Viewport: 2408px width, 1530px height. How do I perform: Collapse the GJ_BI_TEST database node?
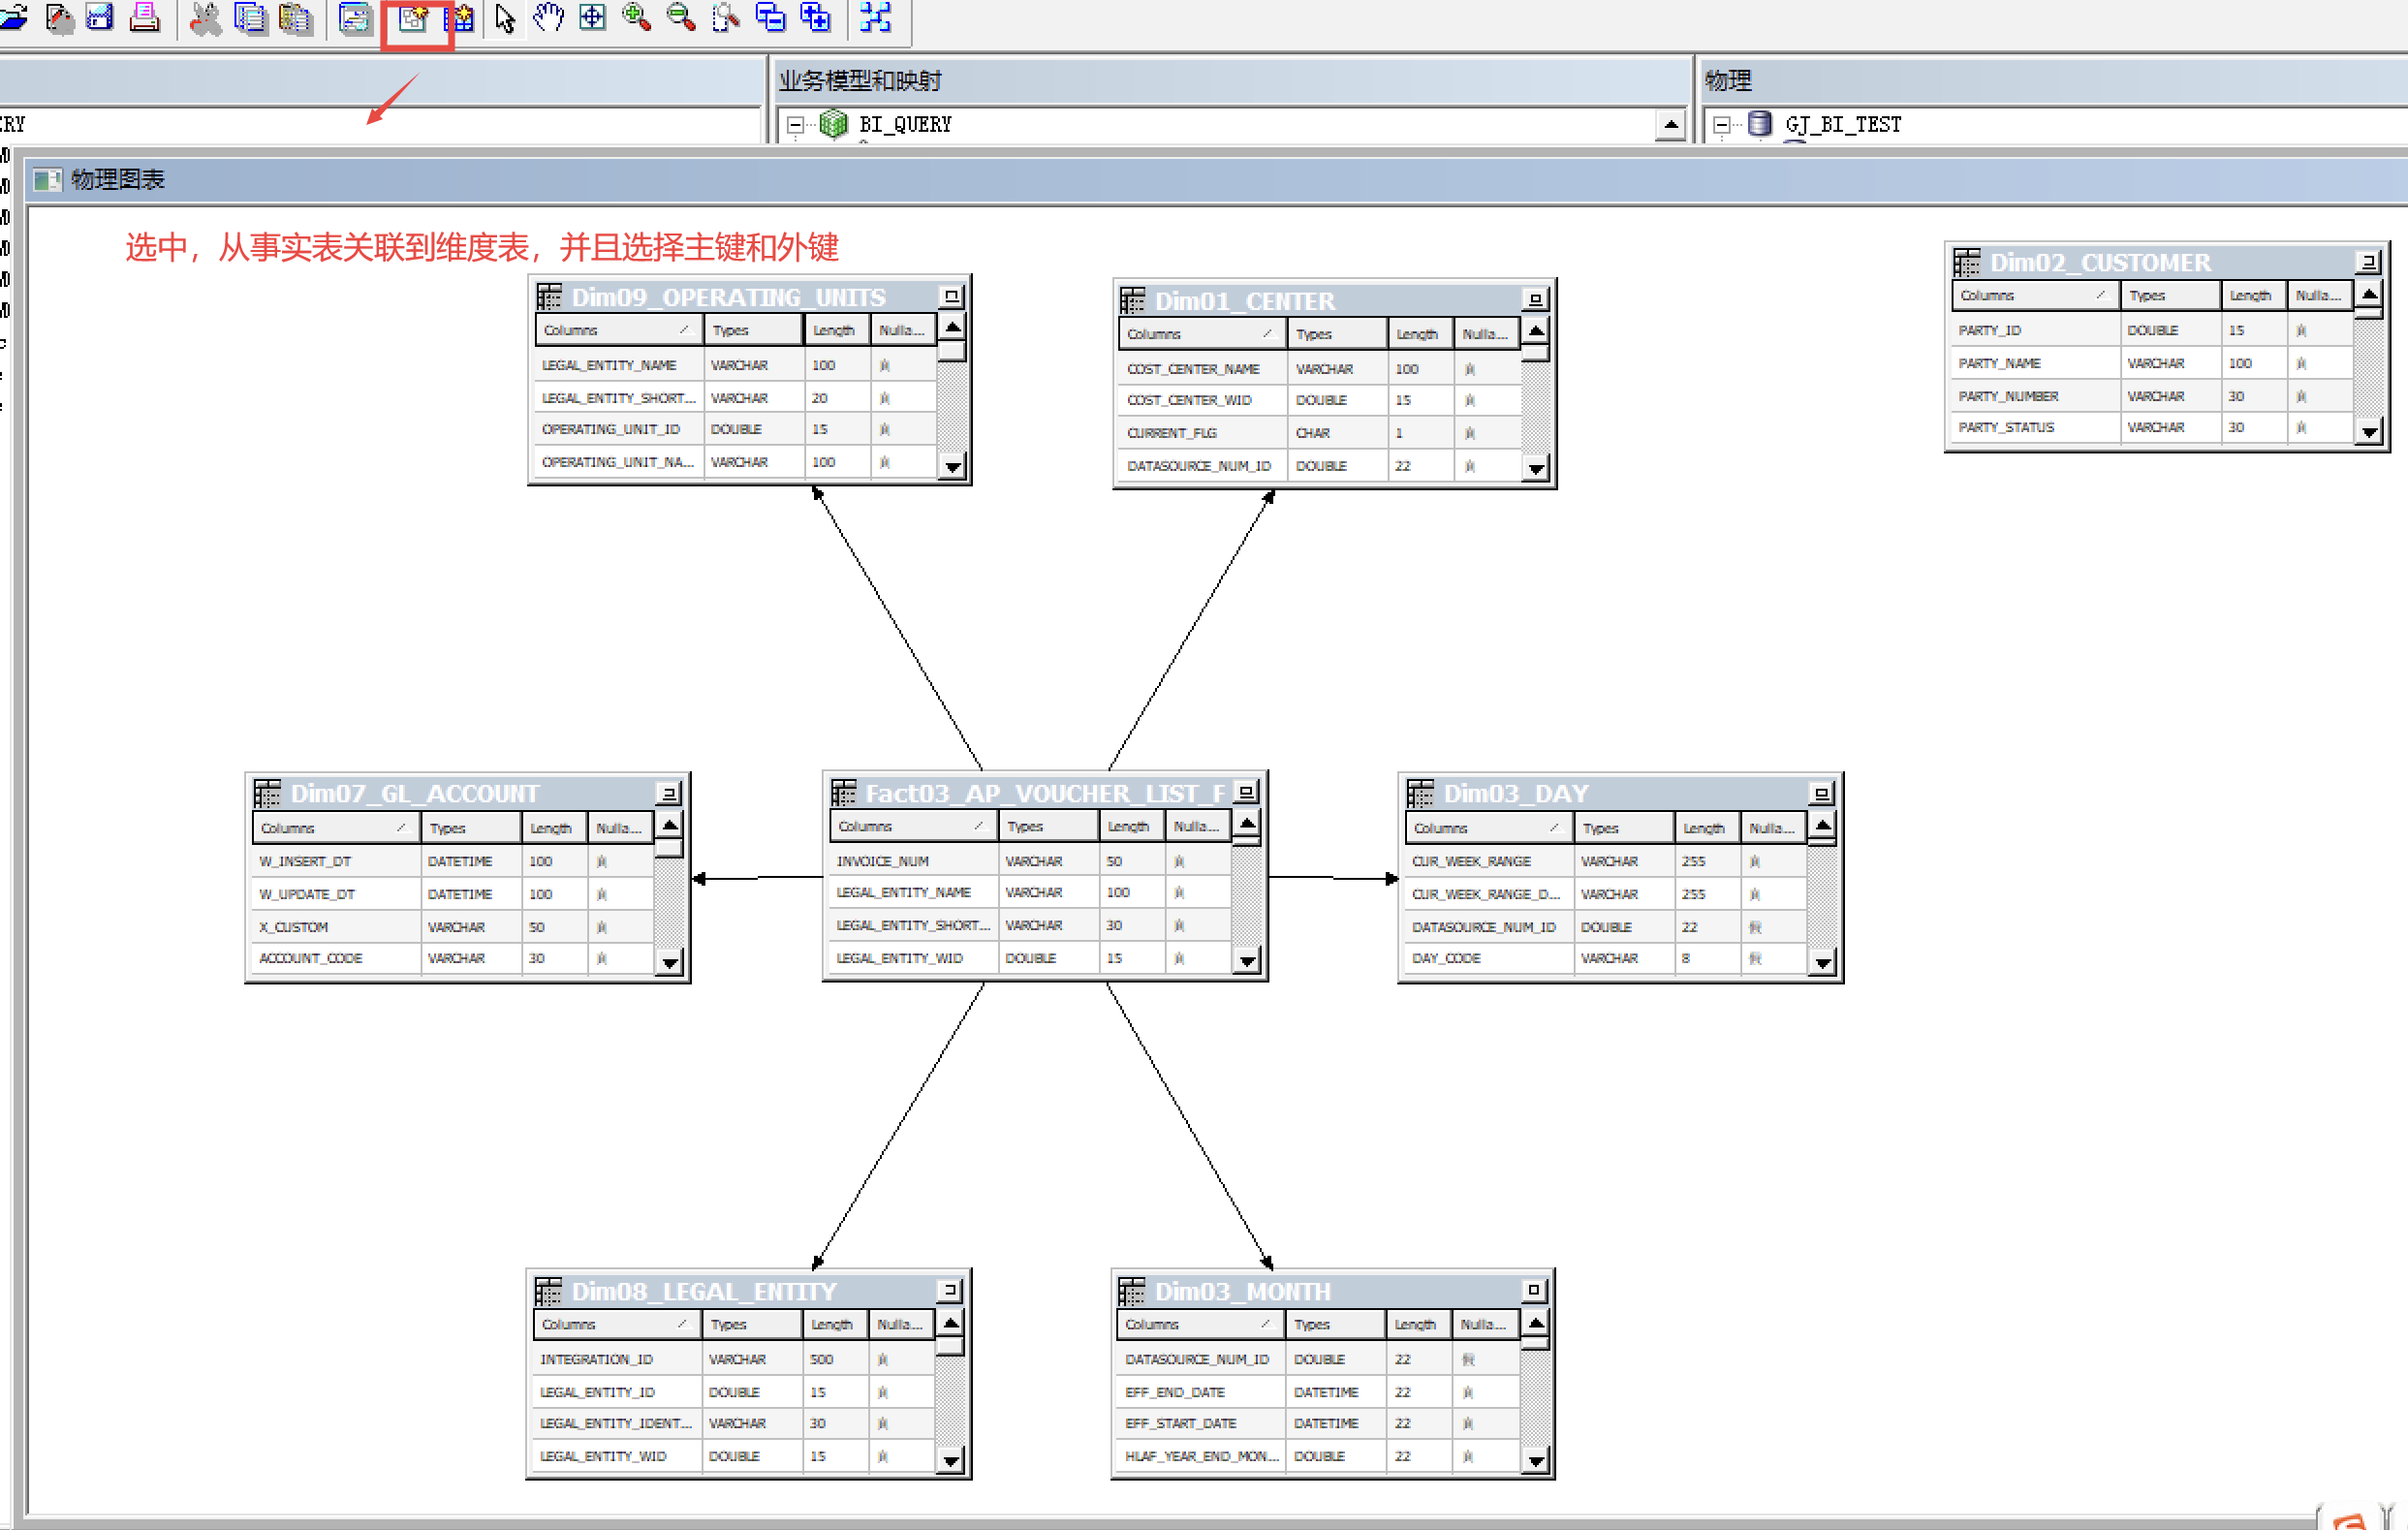[x=1721, y=125]
